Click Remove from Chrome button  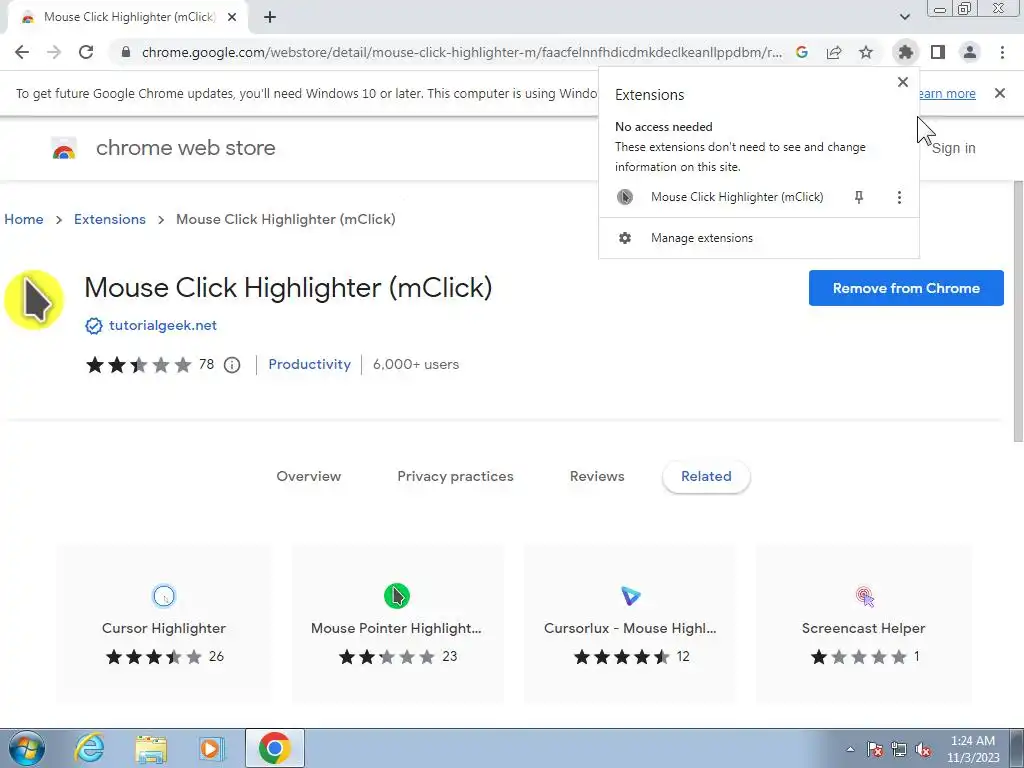[x=906, y=288]
